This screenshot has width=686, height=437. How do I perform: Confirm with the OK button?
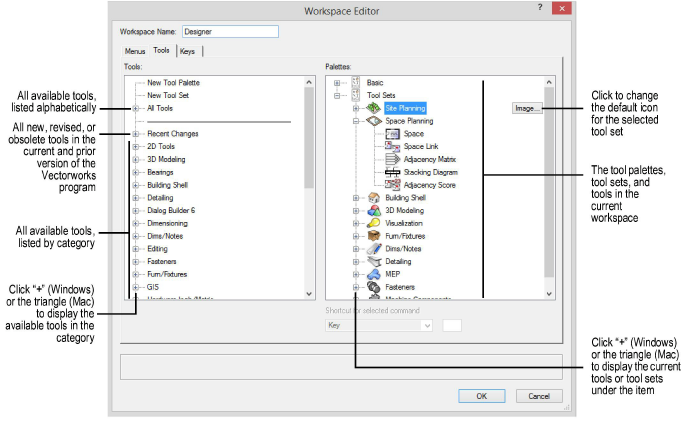click(482, 396)
